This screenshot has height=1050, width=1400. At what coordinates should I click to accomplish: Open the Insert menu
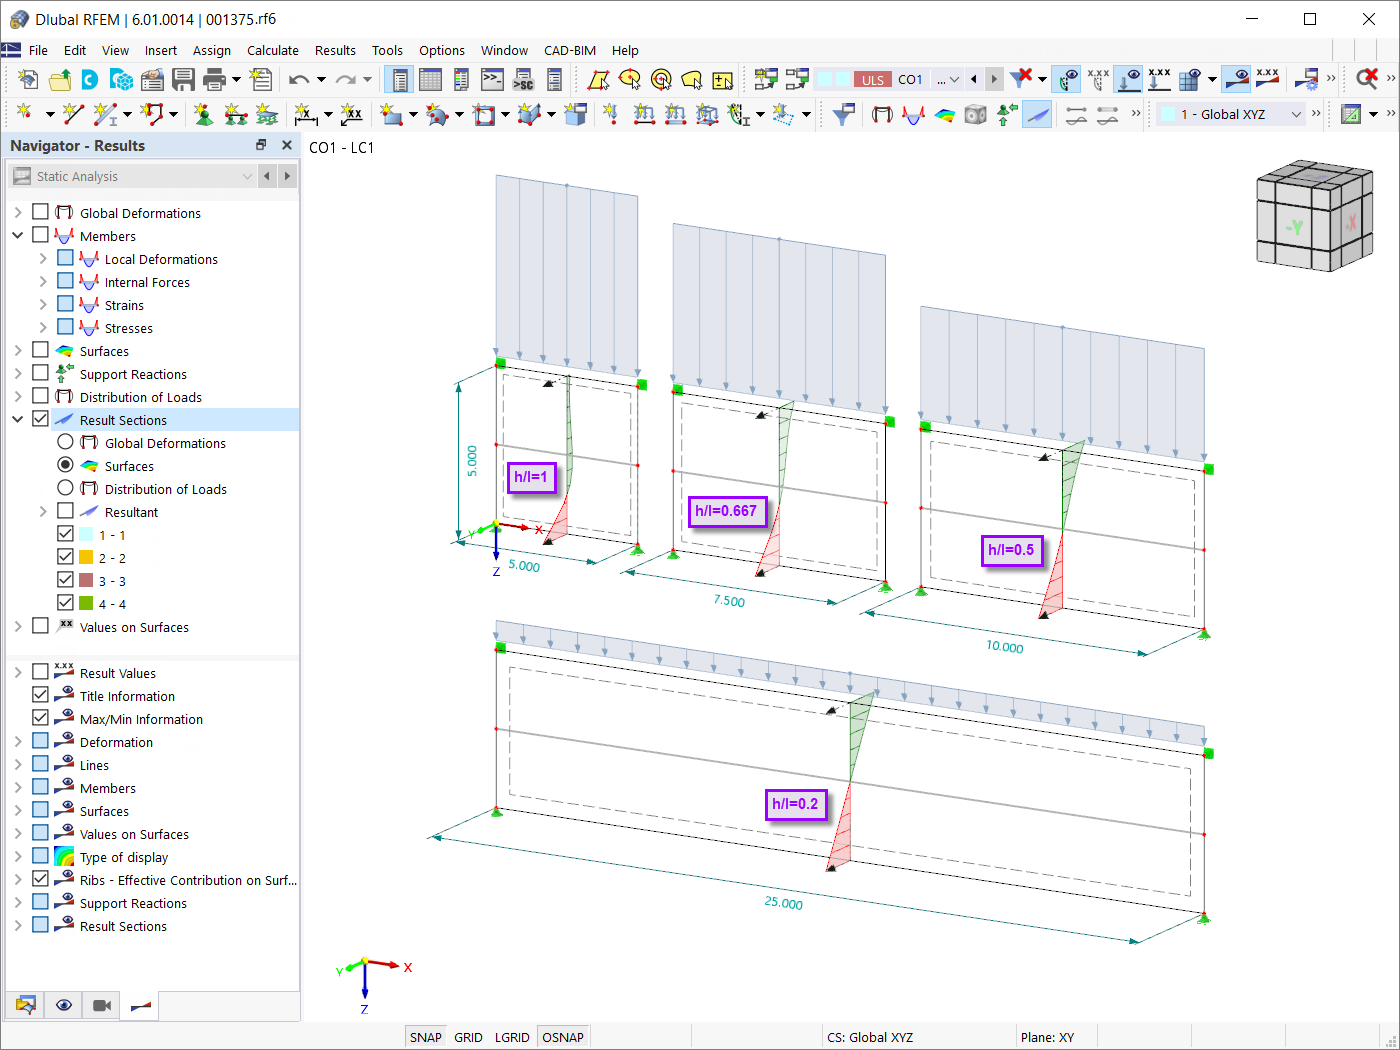pyautogui.click(x=160, y=50)
